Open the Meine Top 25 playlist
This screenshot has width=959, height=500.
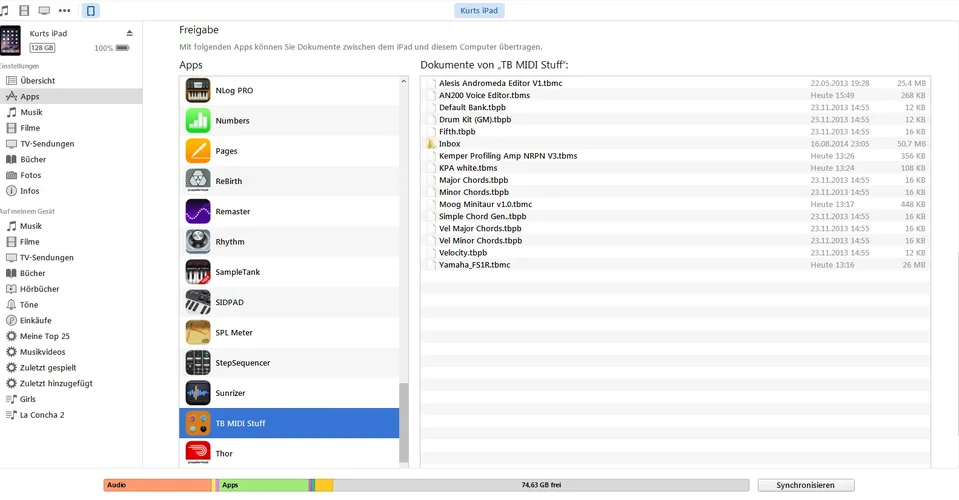(71, 336)
